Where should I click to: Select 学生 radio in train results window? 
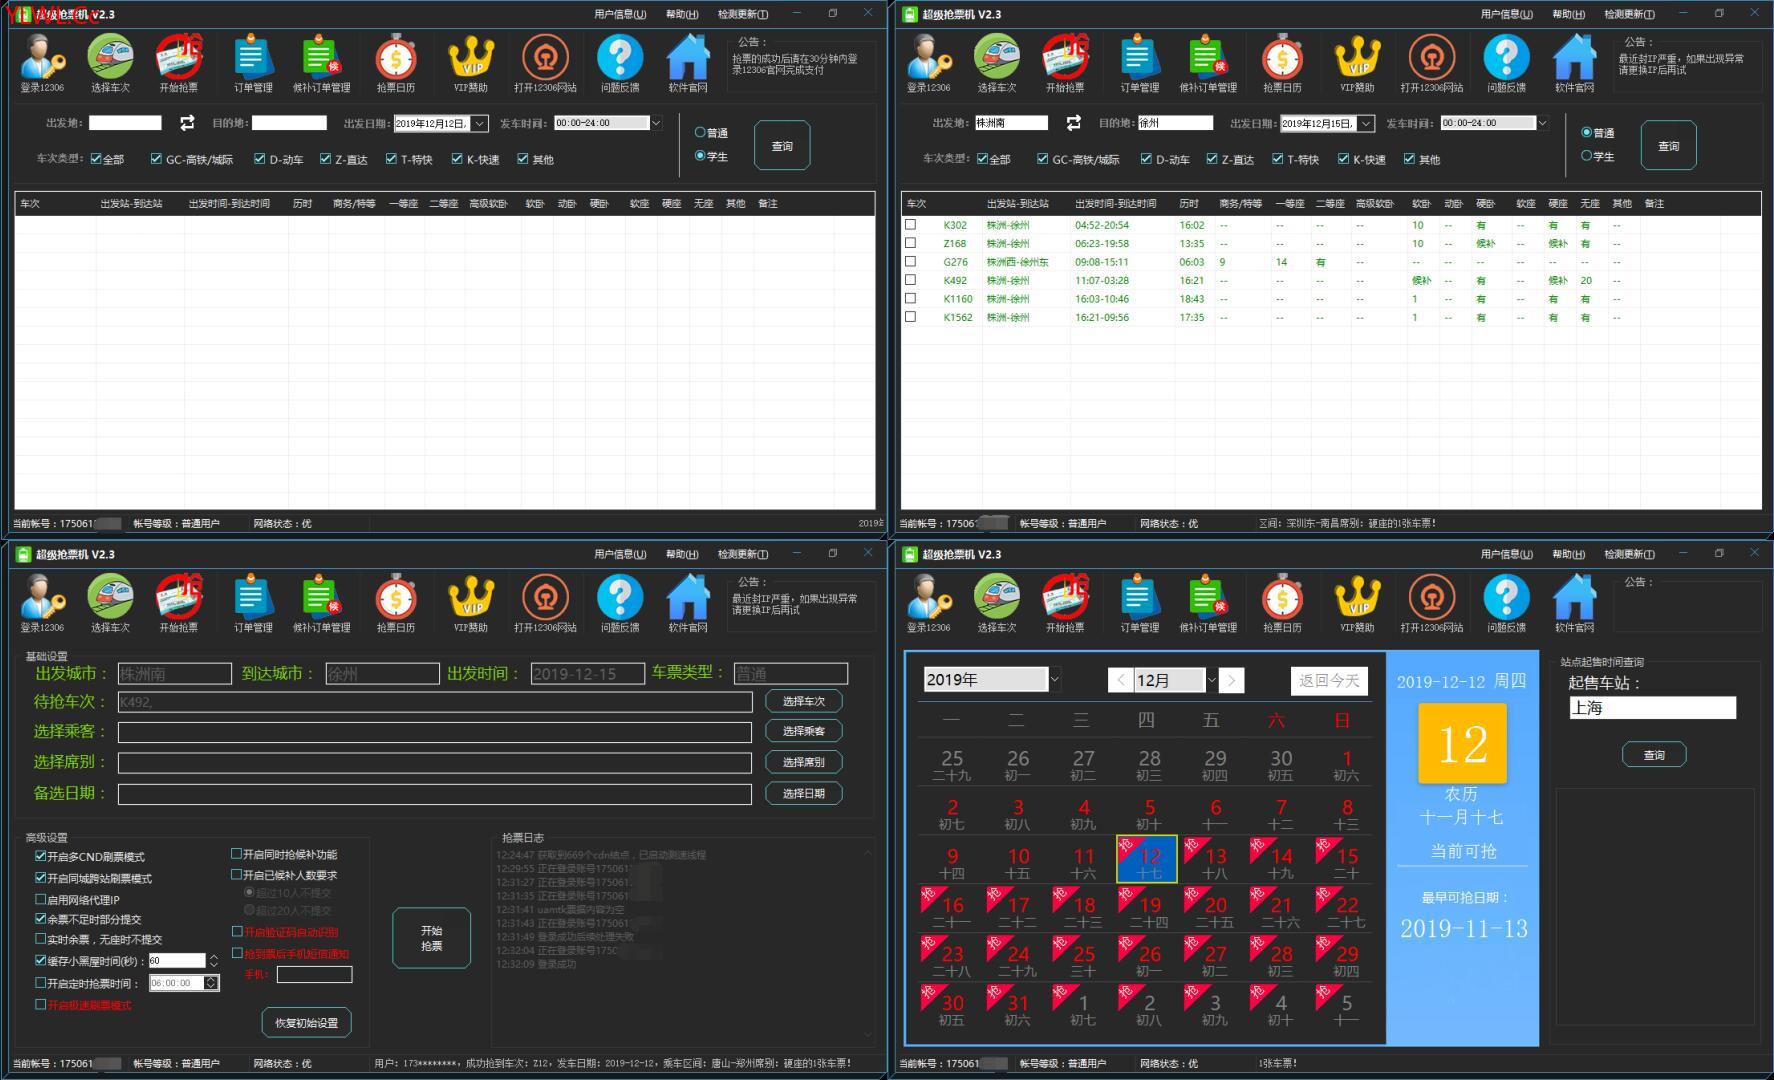(x=1587, y=156)
